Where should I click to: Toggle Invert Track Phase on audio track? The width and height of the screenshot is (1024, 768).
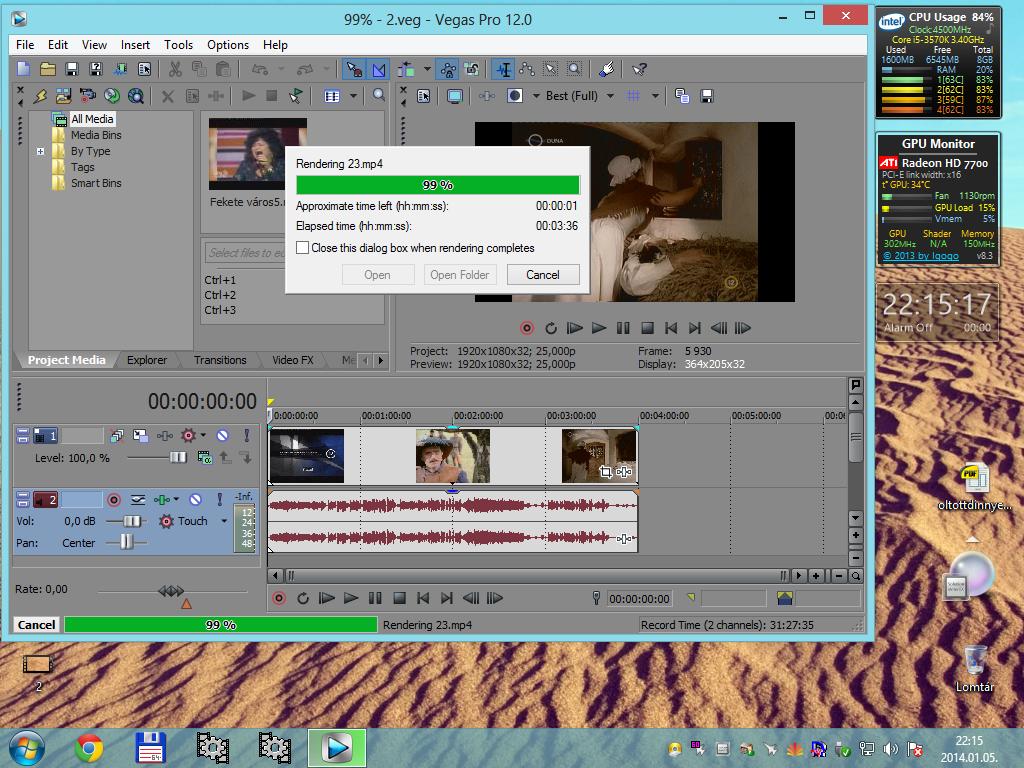point(138,500)
